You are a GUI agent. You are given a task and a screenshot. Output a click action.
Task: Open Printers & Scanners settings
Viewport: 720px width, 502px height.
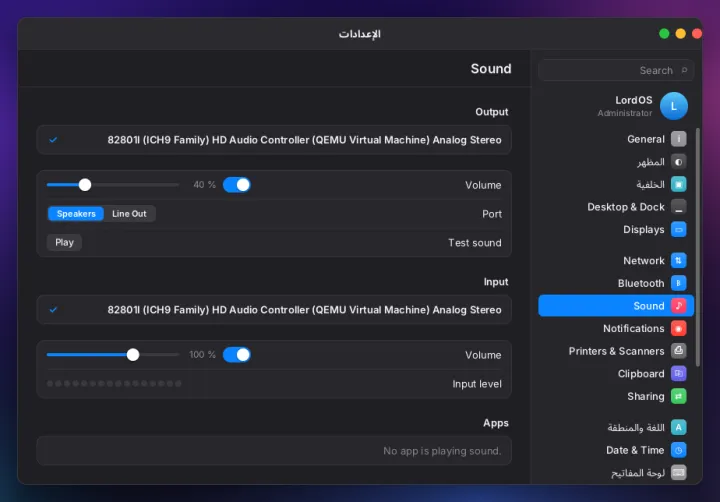pyautogui.click(x=616, y=351)
